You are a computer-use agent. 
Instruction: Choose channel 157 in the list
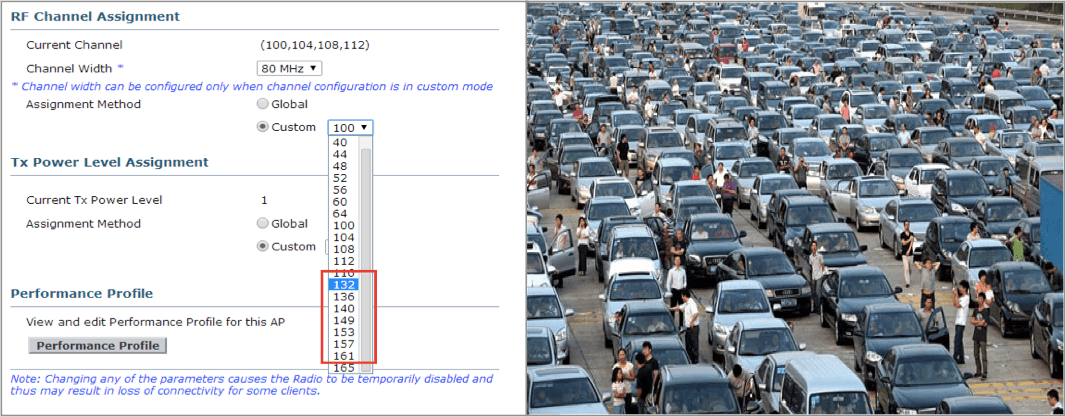pyautogui.click(x=344, y=344)
